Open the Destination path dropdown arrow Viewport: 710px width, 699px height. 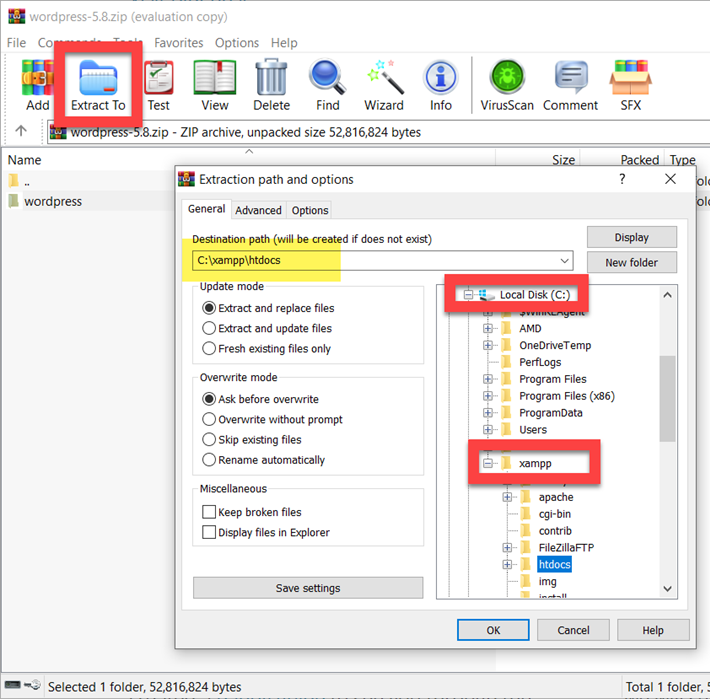tap(565, 261)
